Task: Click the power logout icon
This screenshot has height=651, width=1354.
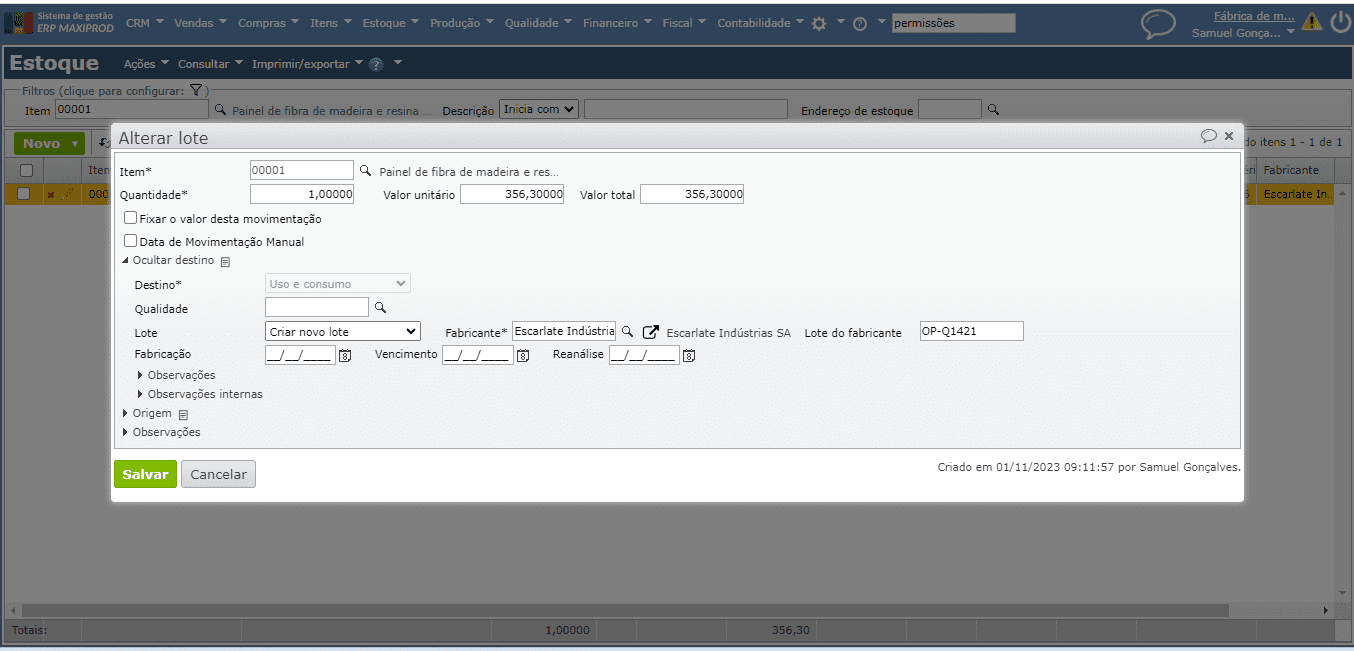Action: coord(1340,22)
